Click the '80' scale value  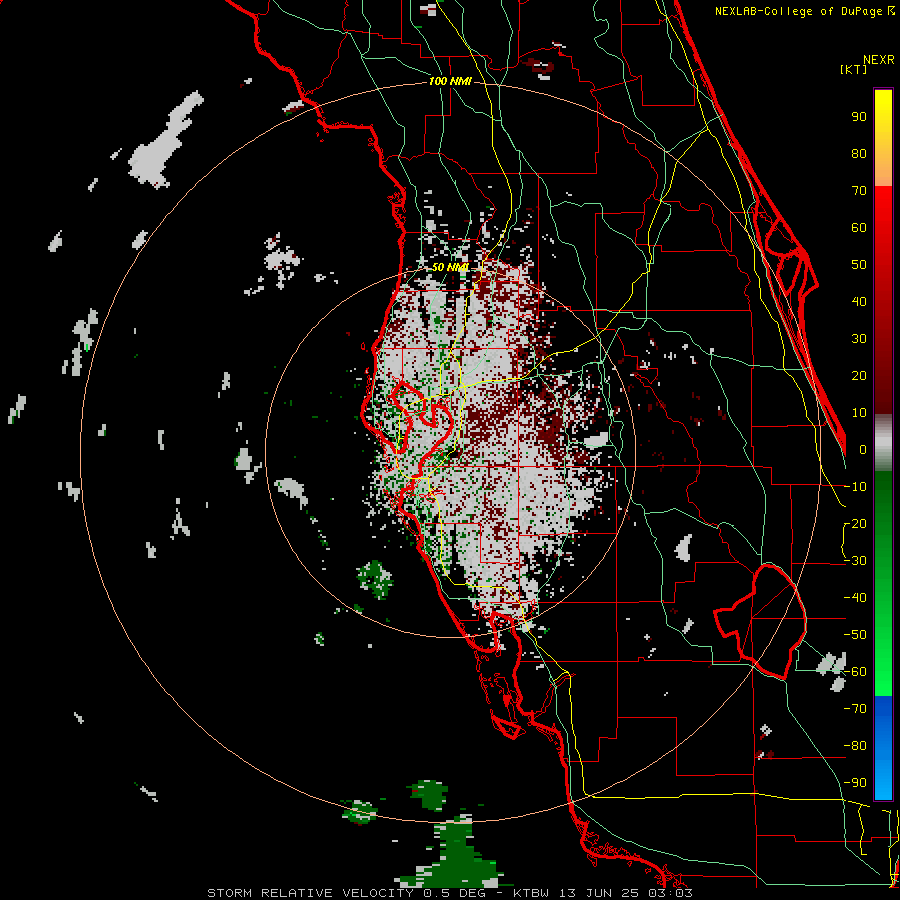point(859,154)
